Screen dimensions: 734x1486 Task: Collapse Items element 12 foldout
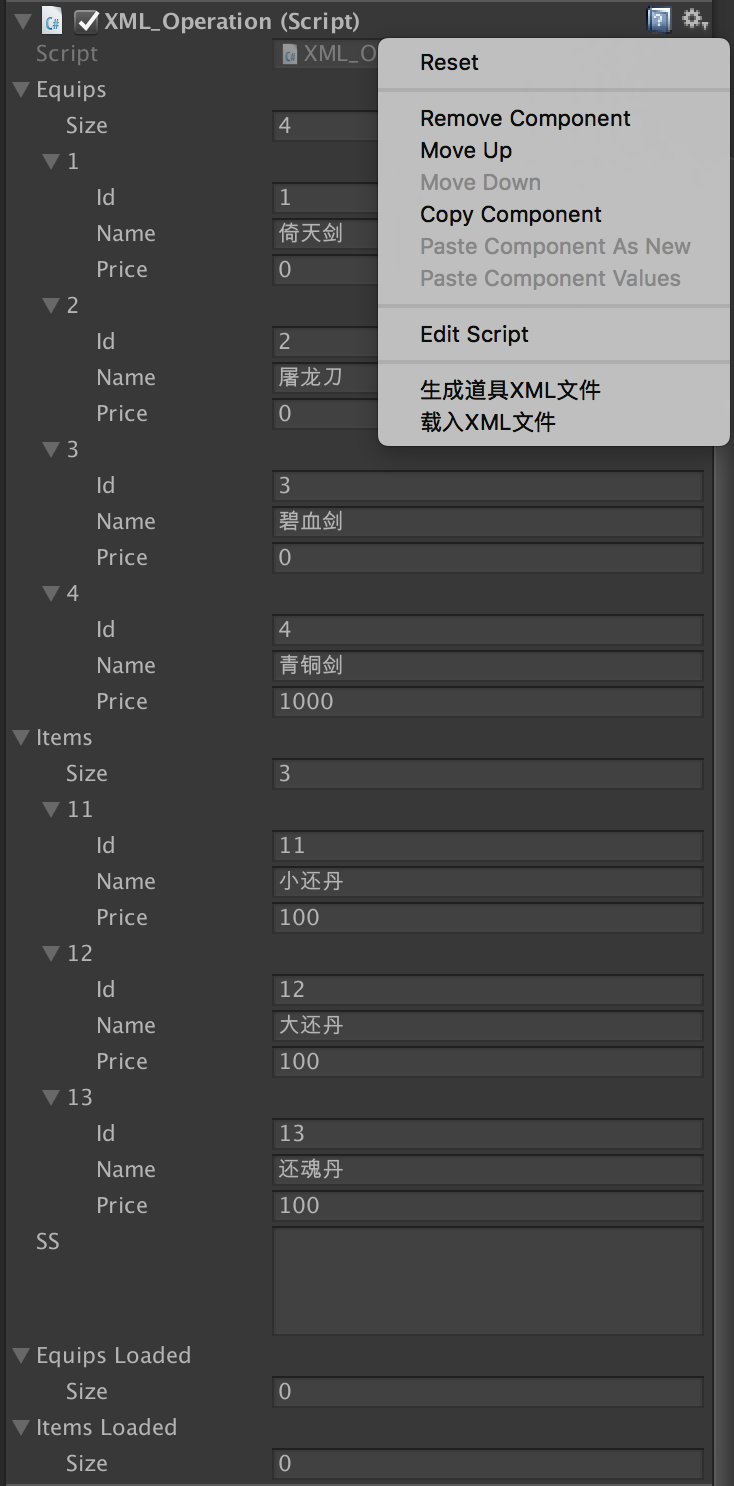coord(51,954)
